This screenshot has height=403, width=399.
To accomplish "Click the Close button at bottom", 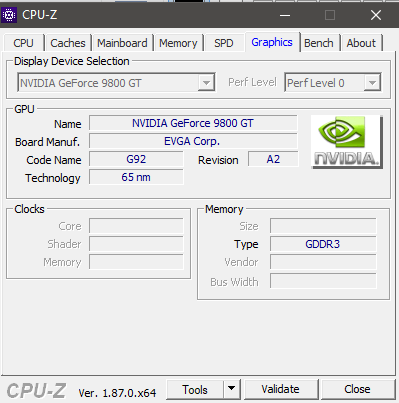I will click(x=357, y=389).
